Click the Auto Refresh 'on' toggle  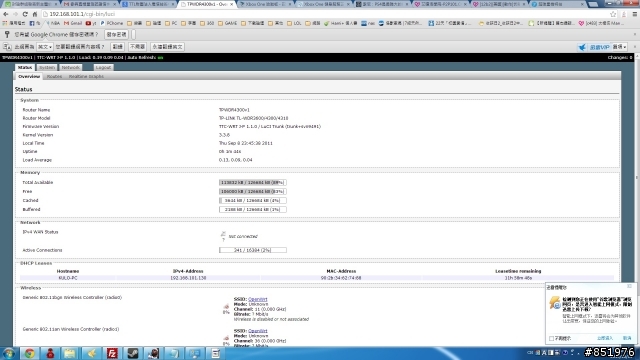tap(160, 58)
